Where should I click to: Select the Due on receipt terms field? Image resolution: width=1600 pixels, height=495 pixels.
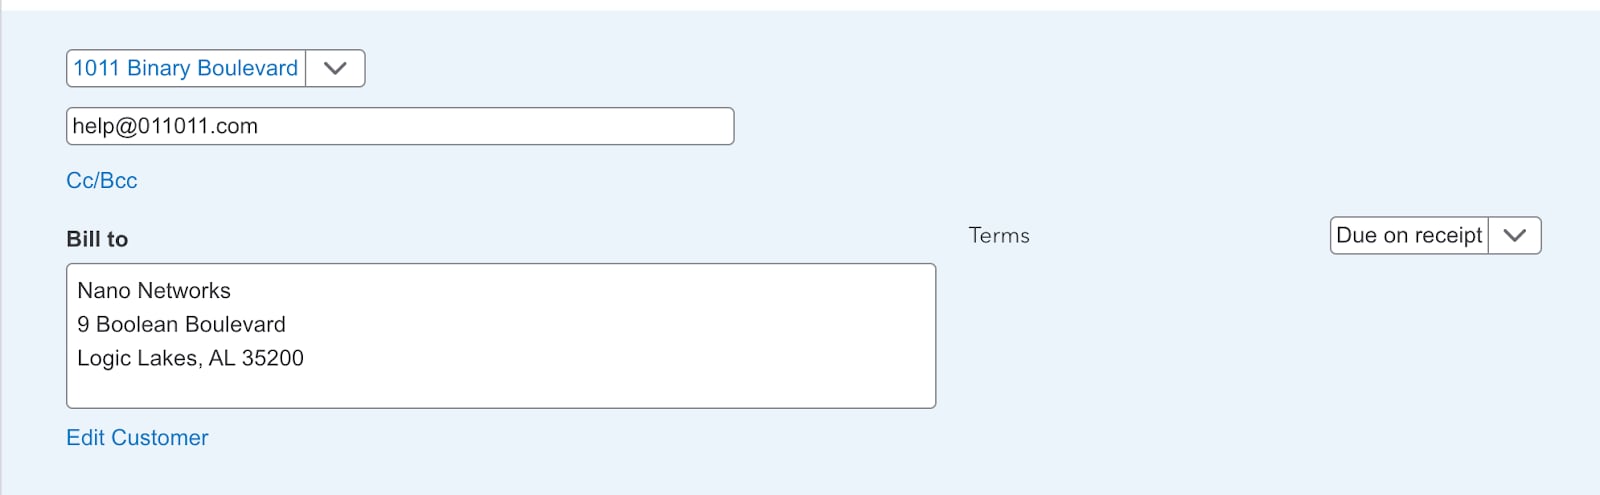click(x=1409, y=236)
